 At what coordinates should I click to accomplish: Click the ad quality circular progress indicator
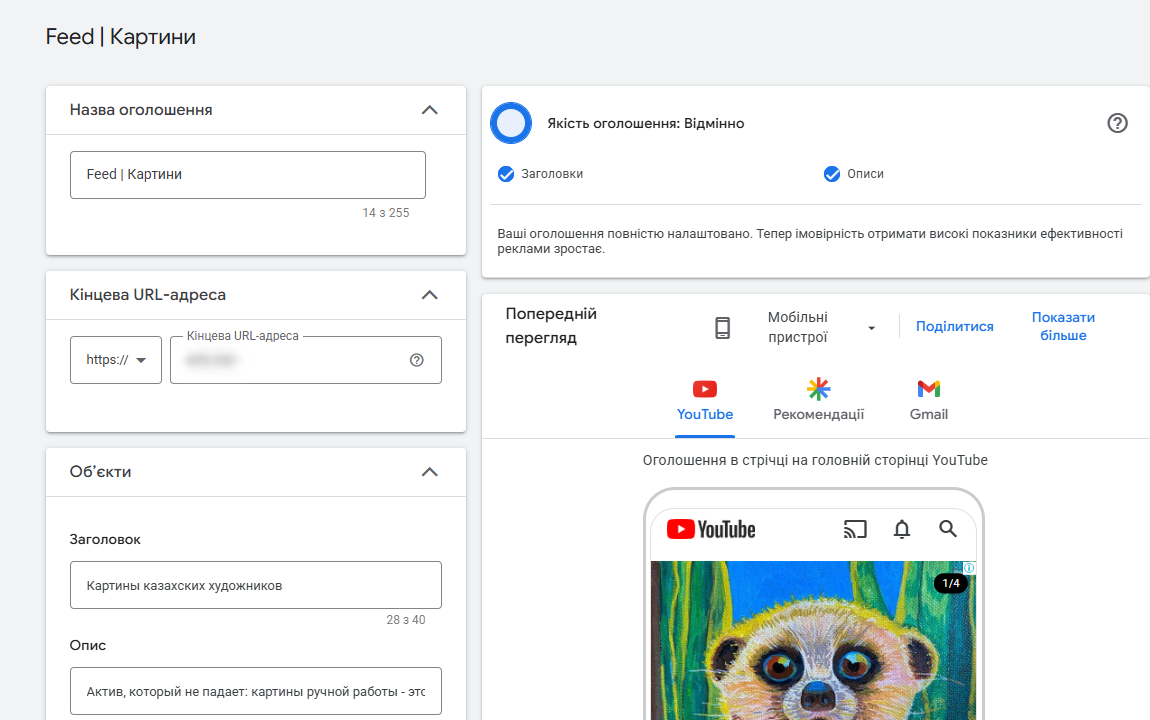click(510, 123)
